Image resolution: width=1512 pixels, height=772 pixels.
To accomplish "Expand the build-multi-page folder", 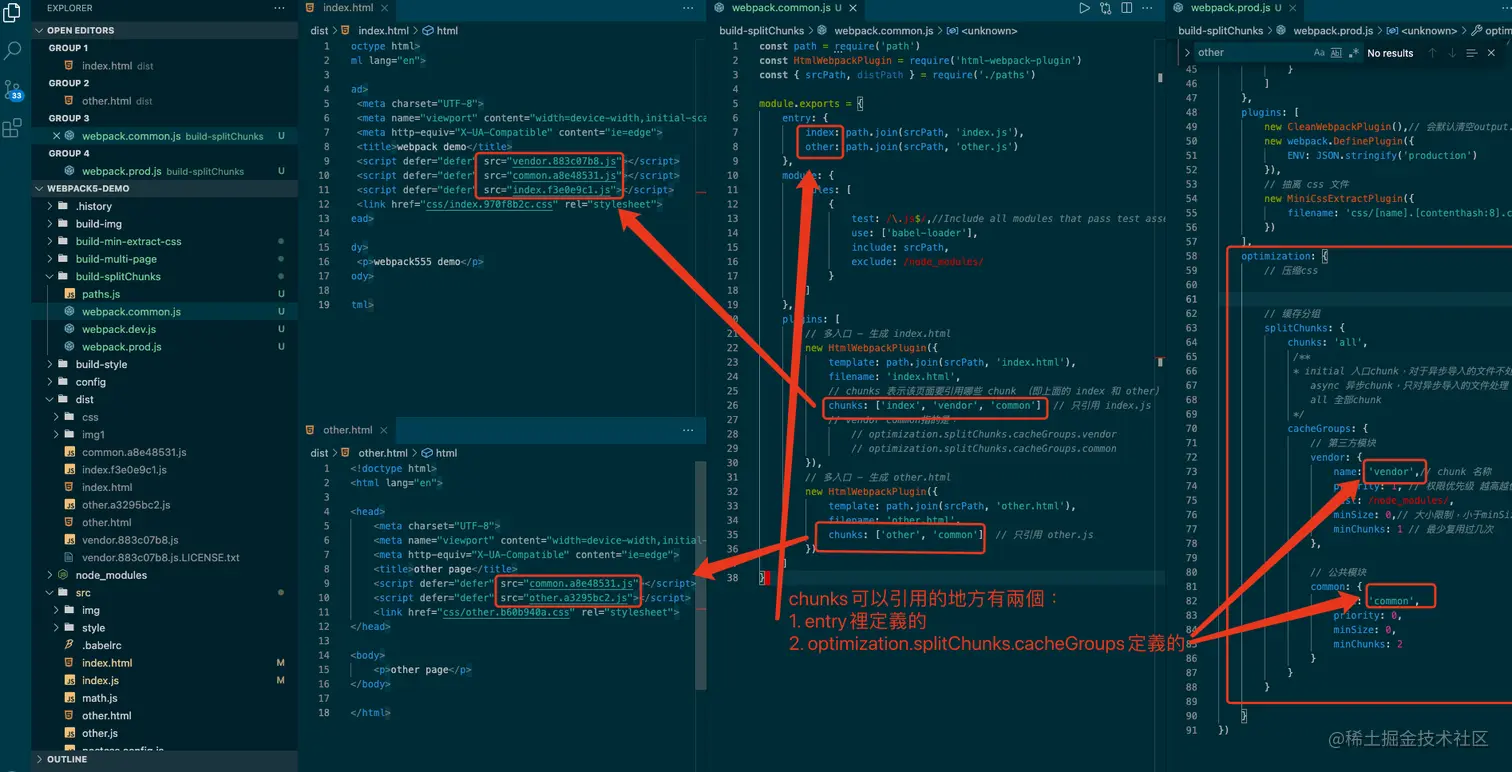I will [x=165, y=259].
